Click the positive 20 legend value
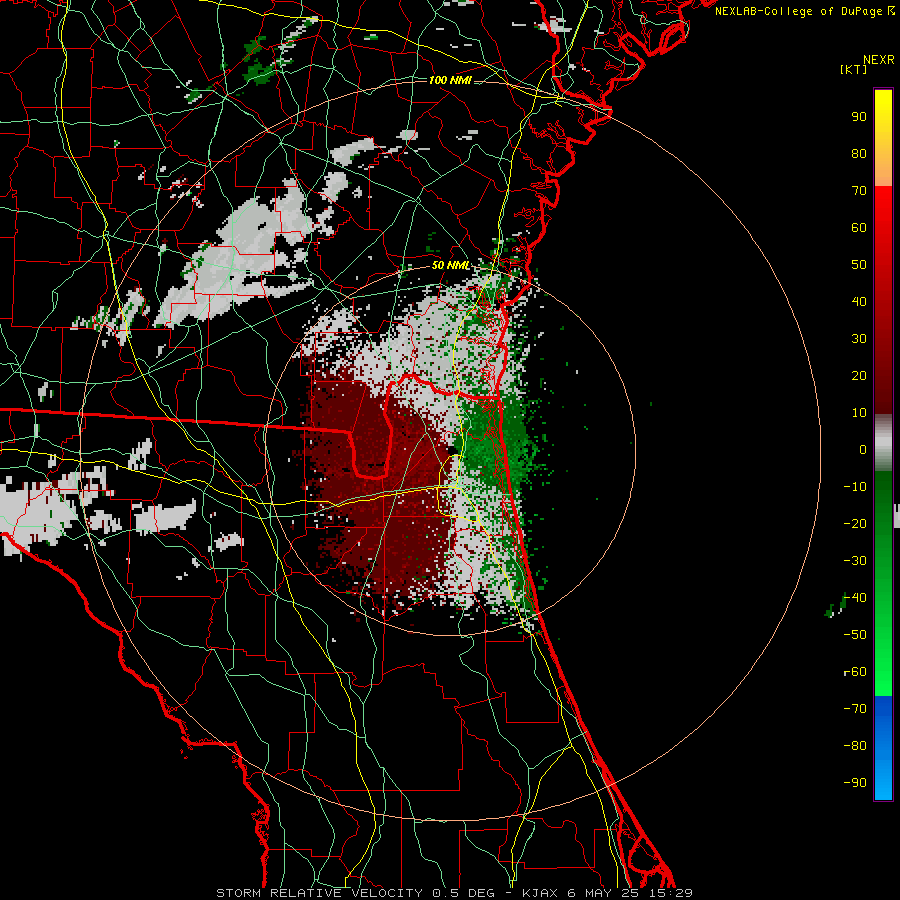 click(859, 376)
